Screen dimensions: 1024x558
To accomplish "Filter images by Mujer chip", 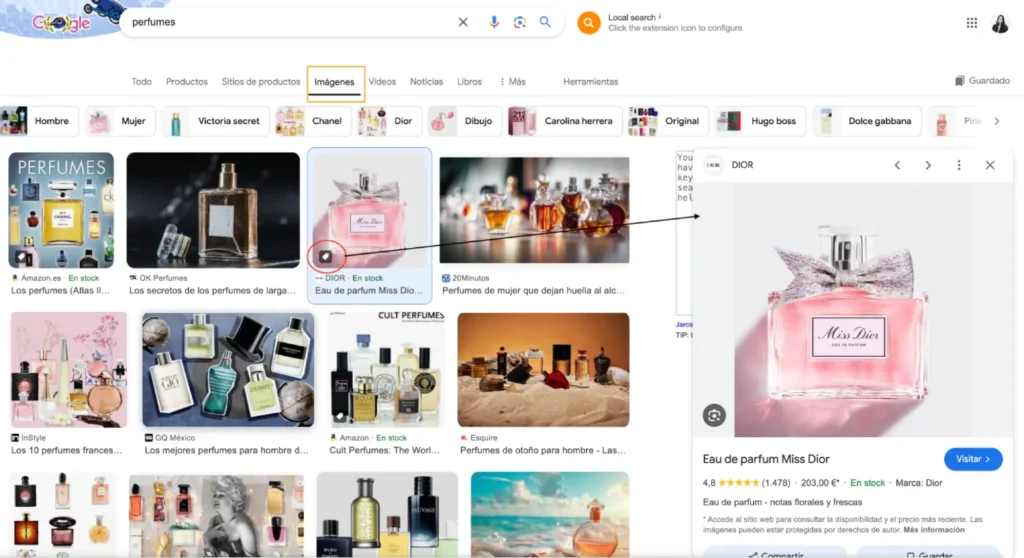I will pos(120,121).
